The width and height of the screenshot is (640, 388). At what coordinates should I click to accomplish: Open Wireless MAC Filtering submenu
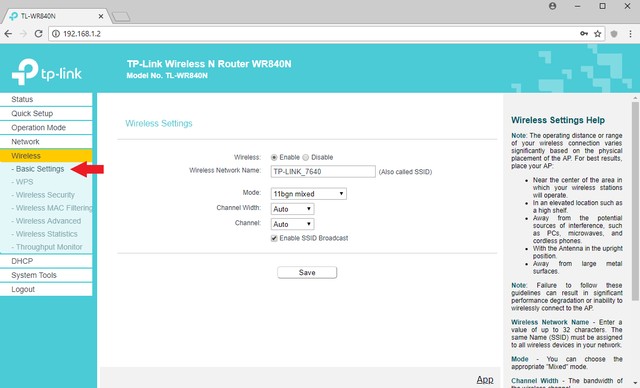52,208
